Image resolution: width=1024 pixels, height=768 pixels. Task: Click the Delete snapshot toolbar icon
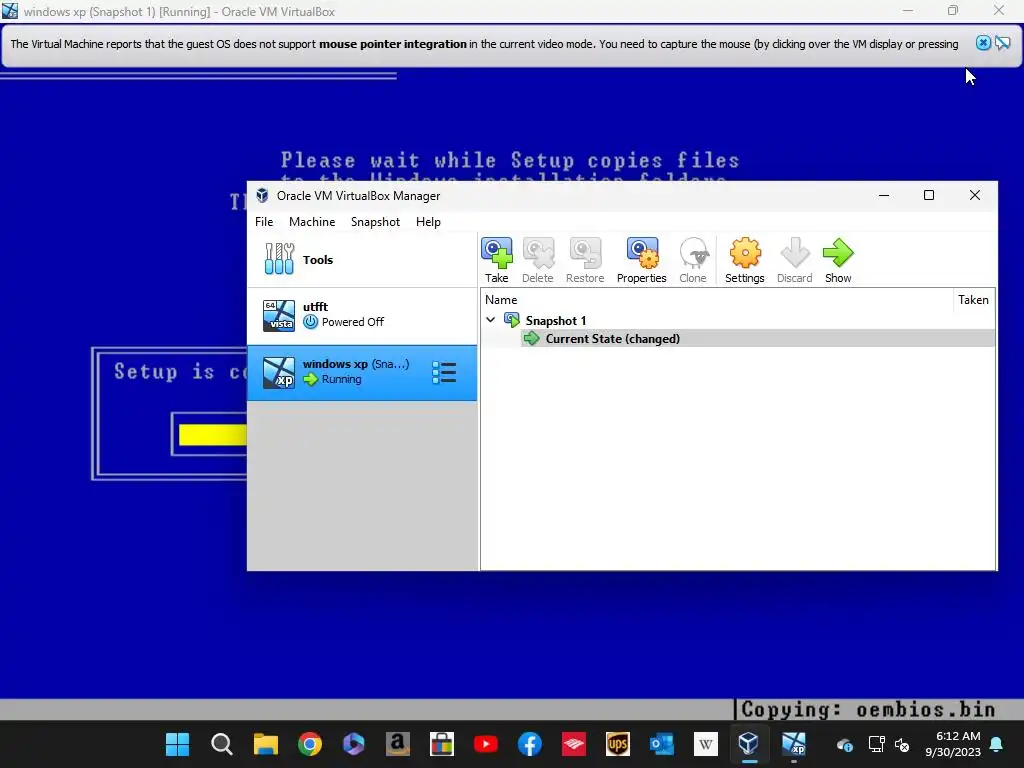(537, 261)
